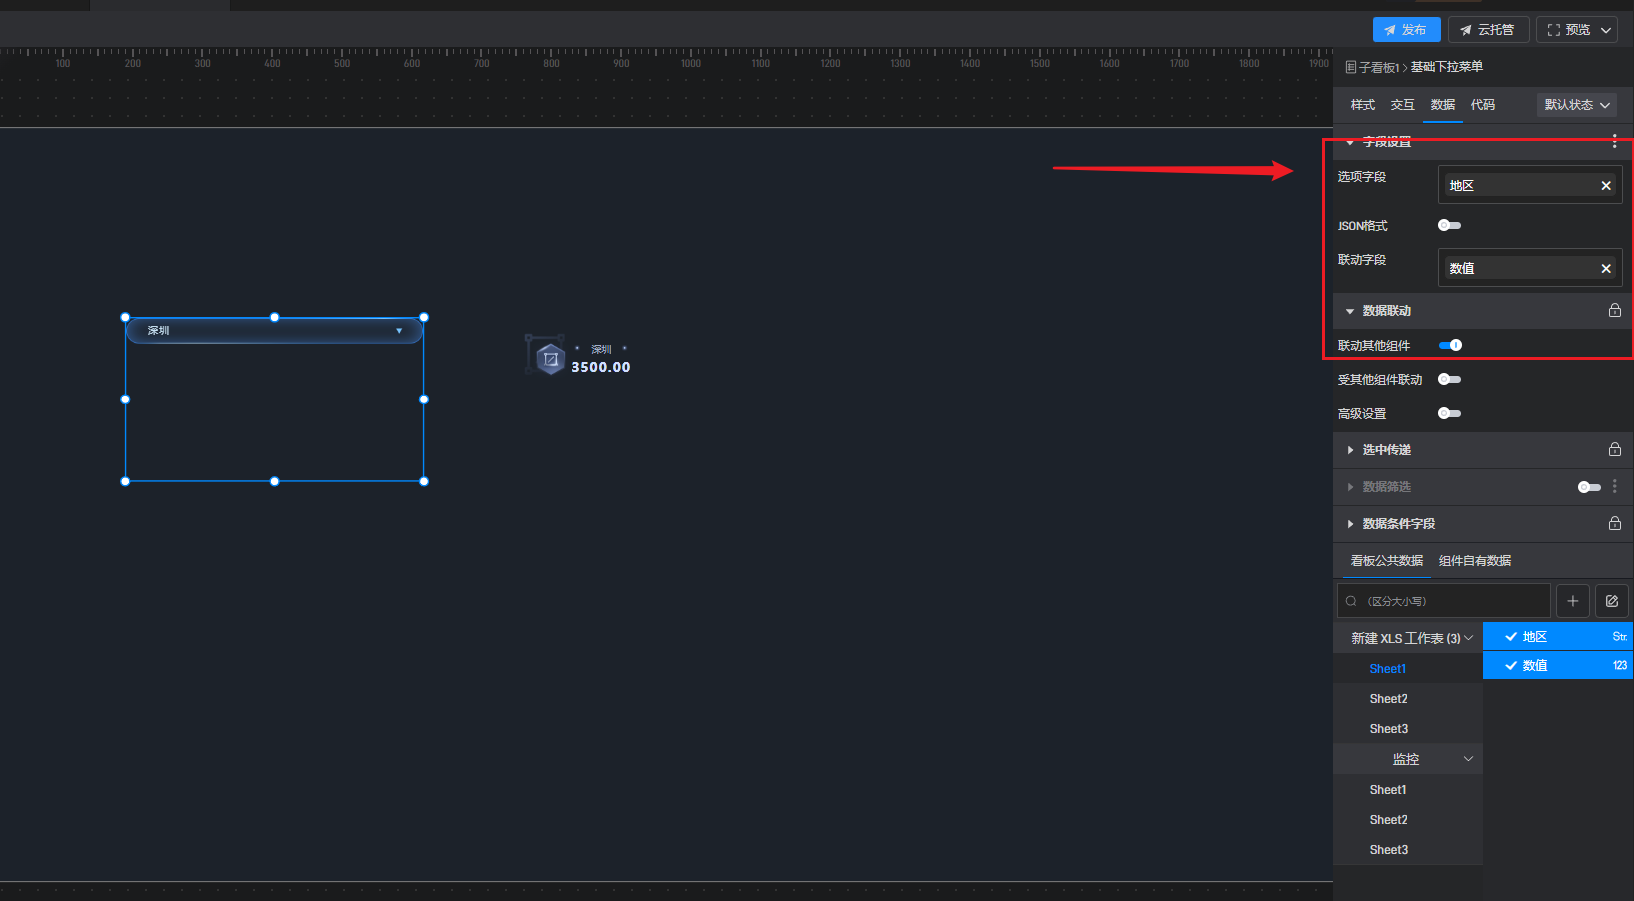Expand the 选中传递 section
This screenshot has height=901, width=1634.
pyautogui.click(x=1386, y=450)
